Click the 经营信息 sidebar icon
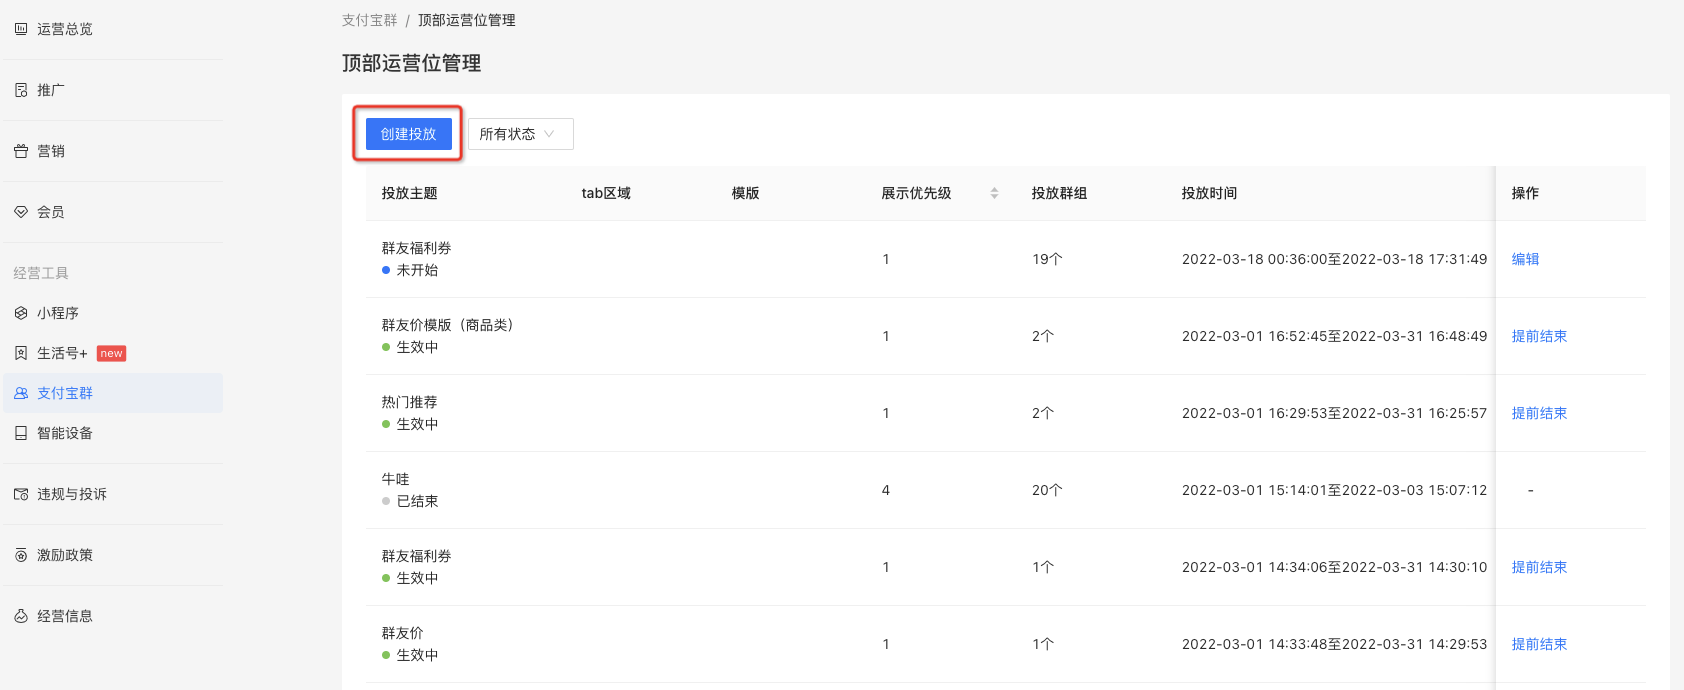The height and width of the screenshot is (690, 1684). point(21,616)
